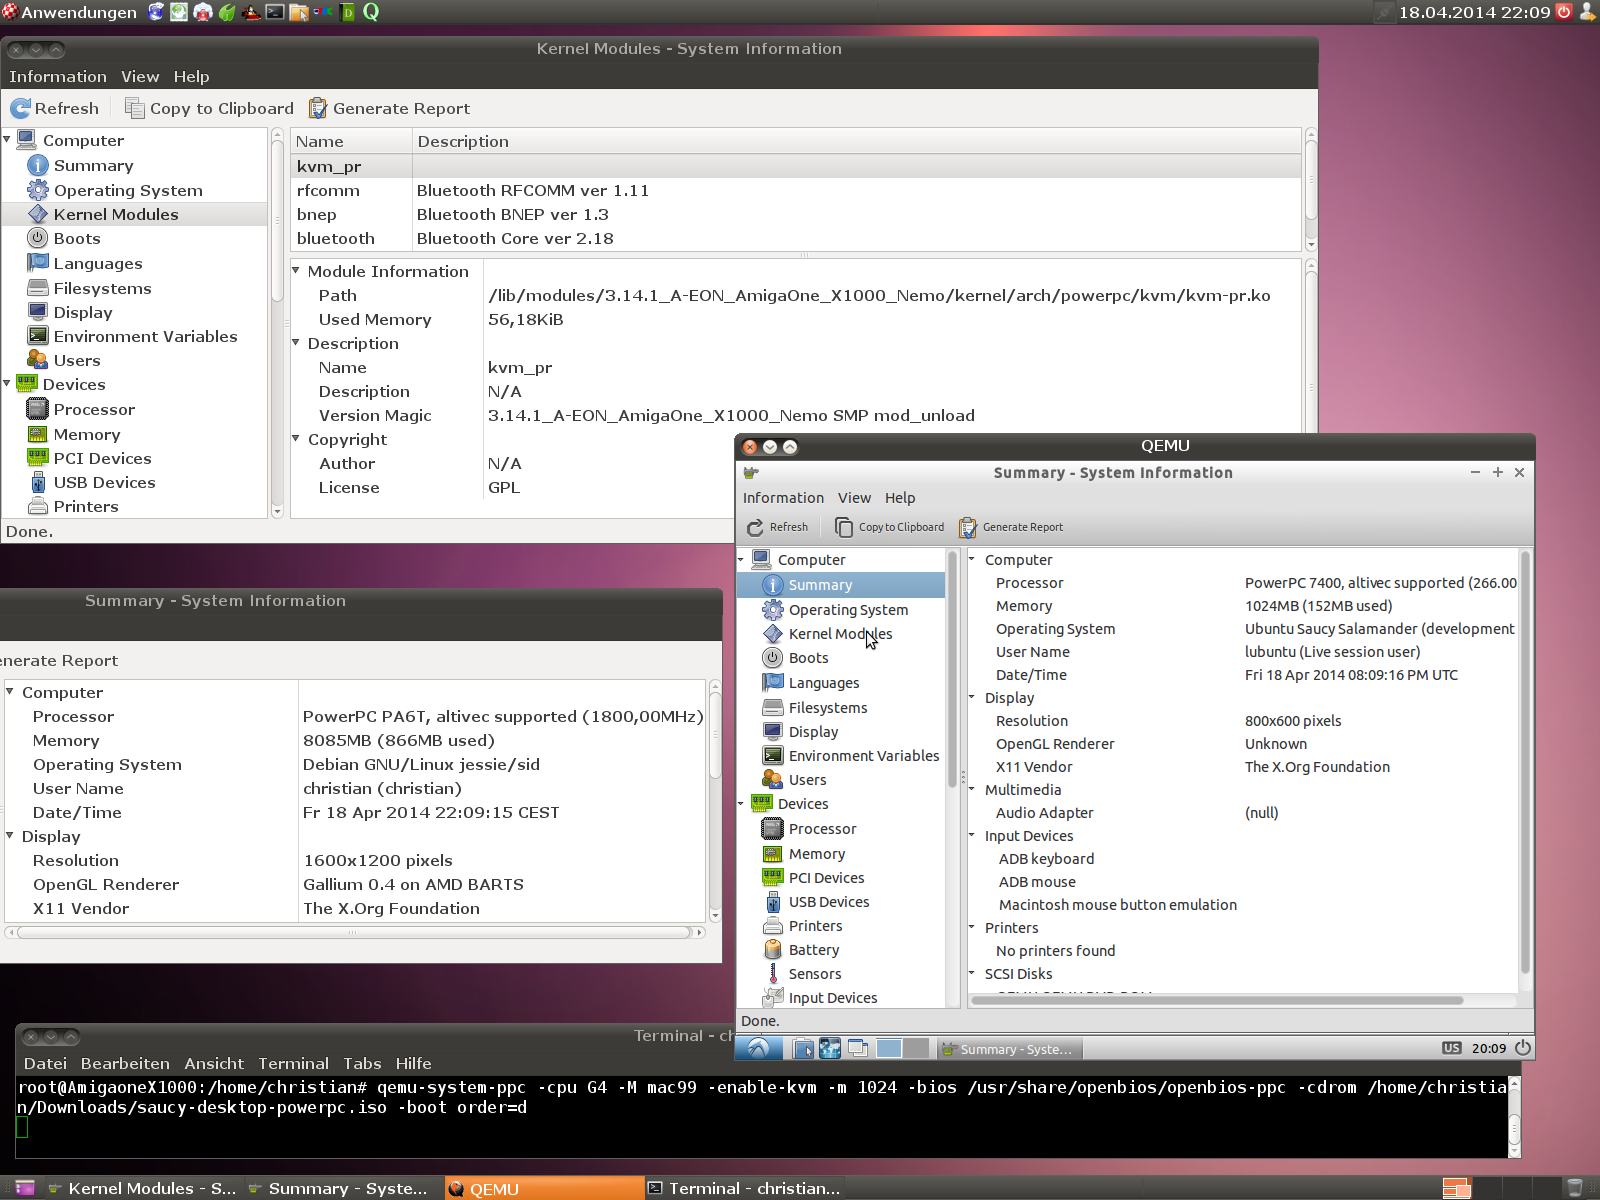Select Environment Variables in QEMU guest sidebar

(x=863, y=756)
